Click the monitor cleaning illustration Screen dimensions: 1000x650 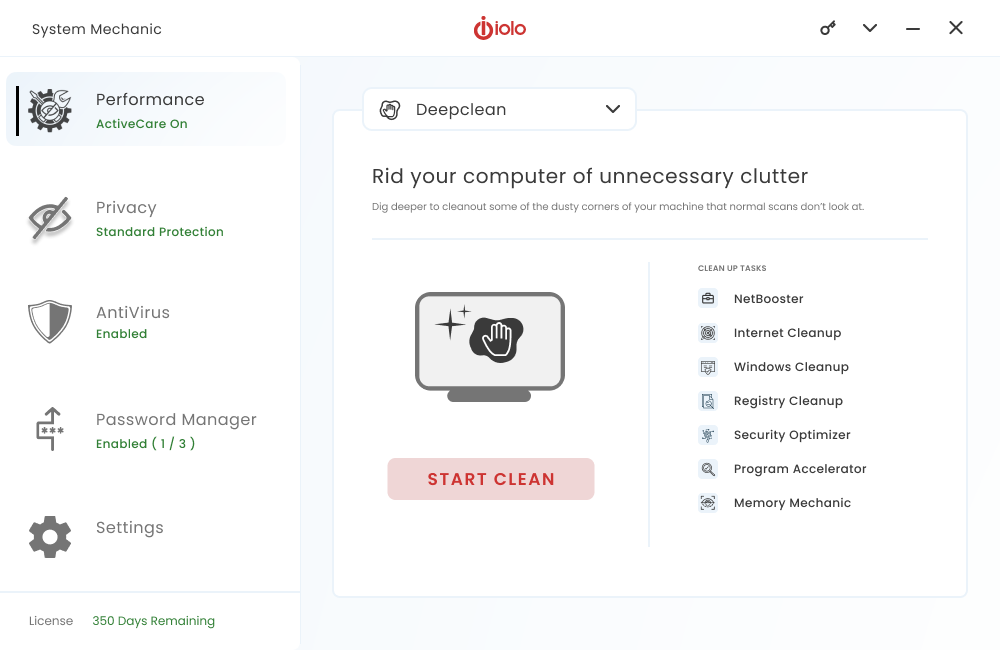pos(490,346)
